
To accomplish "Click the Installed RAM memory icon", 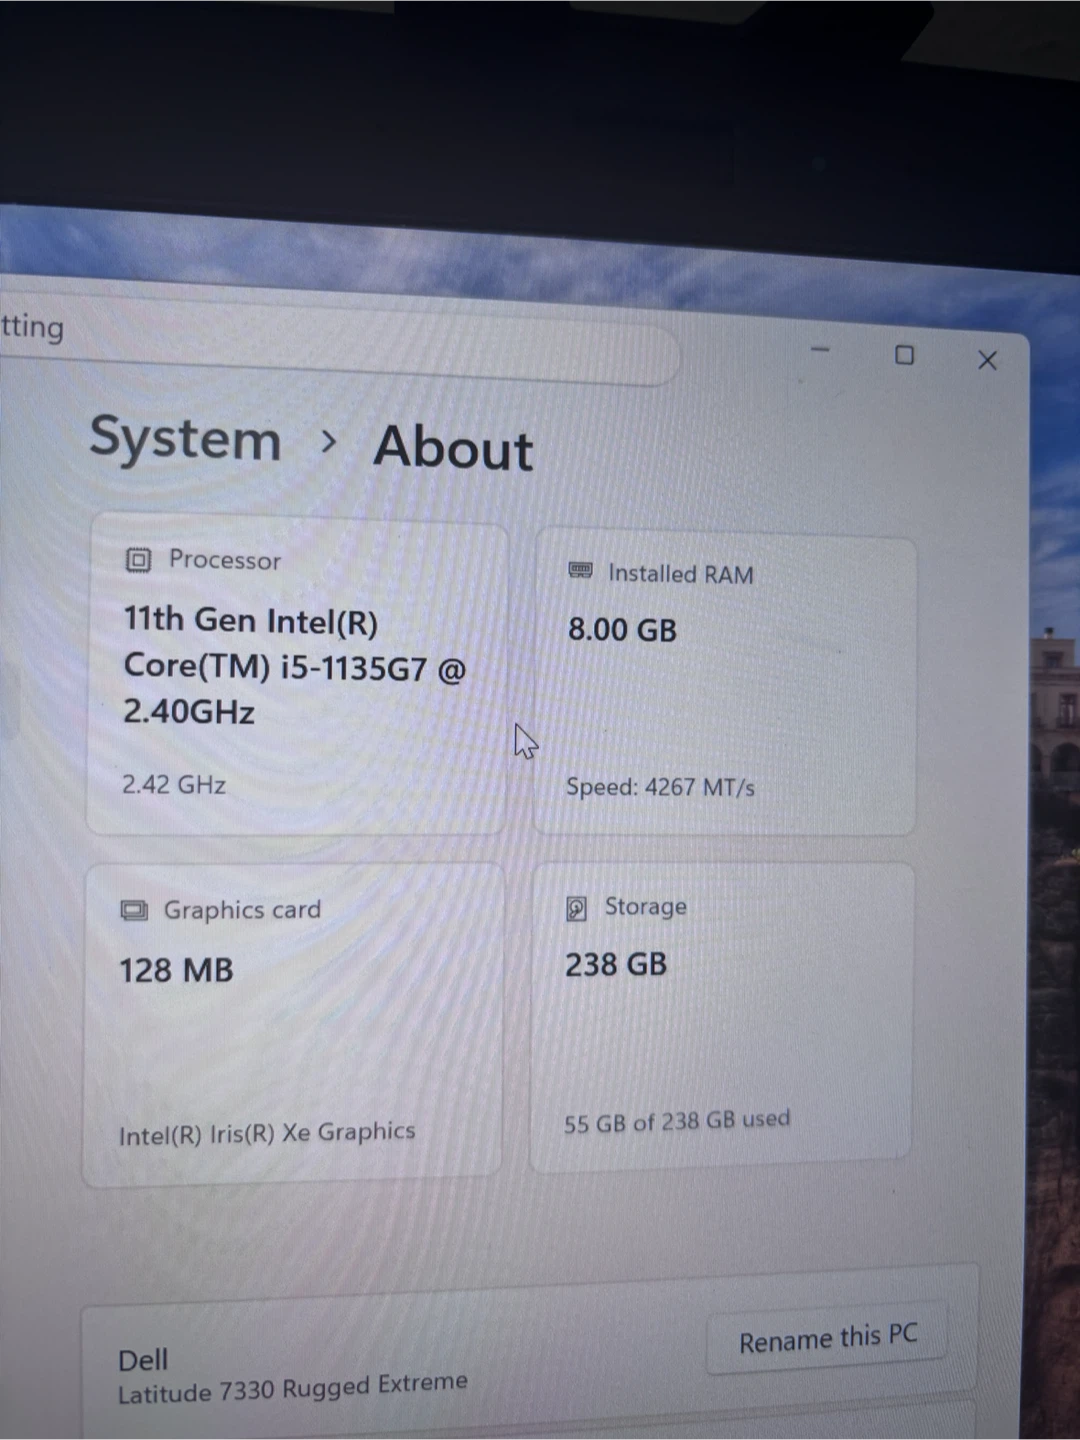I will click(580, 570).
